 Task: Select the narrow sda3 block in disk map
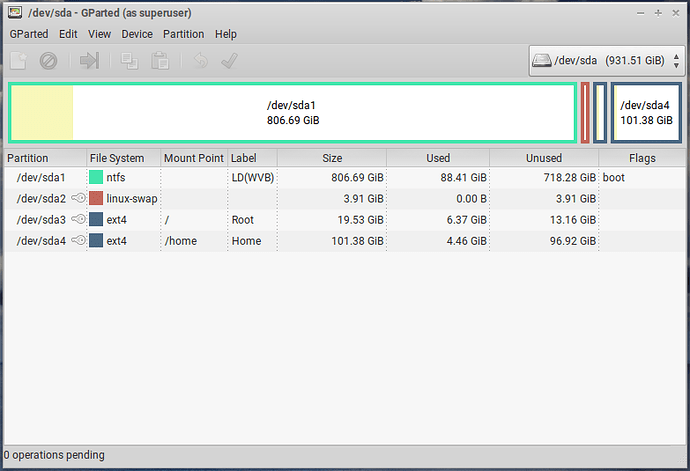coord(600,113)
